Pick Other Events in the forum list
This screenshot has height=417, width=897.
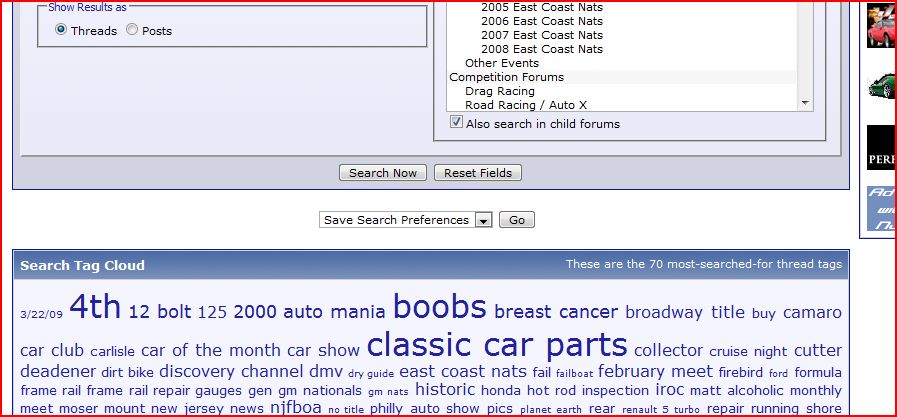(501, 63)
